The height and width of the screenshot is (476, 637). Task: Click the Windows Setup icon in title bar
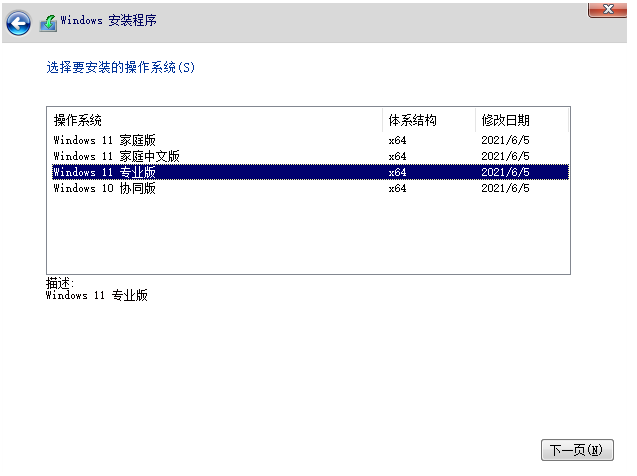[48, 21]
